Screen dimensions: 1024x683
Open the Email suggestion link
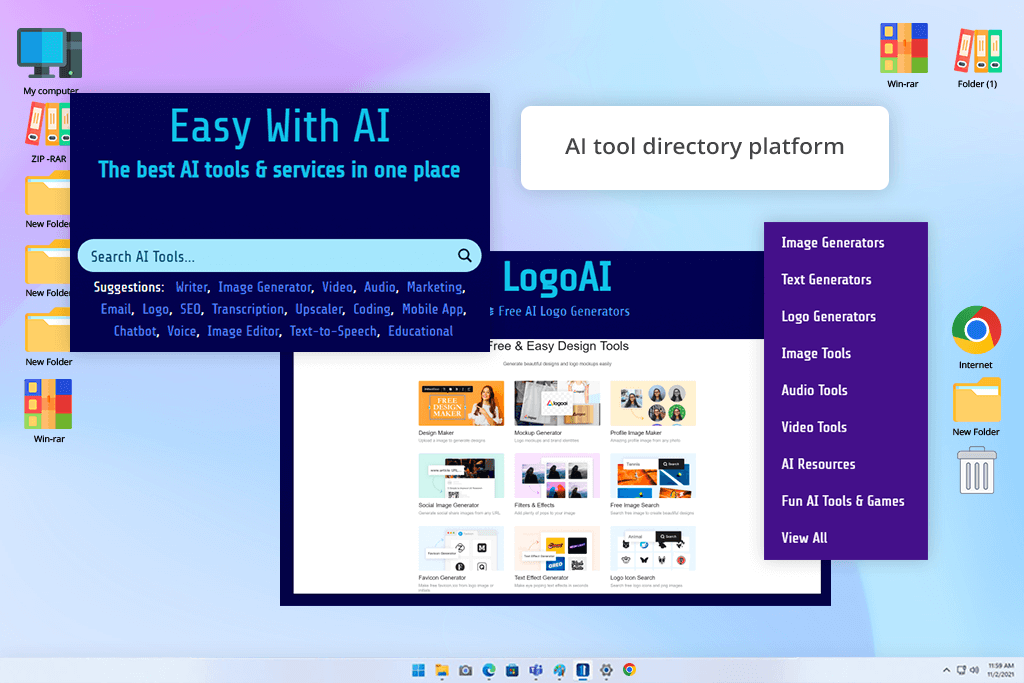116,310
